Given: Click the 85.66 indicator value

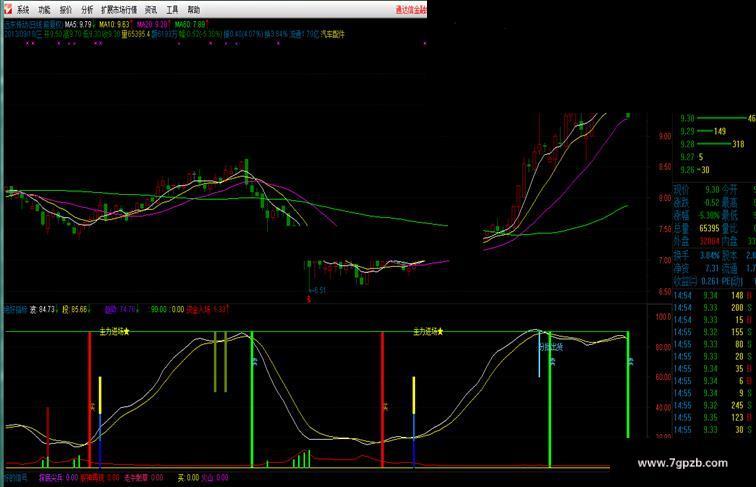Looking at the screenshot, I should pos(77,309).
